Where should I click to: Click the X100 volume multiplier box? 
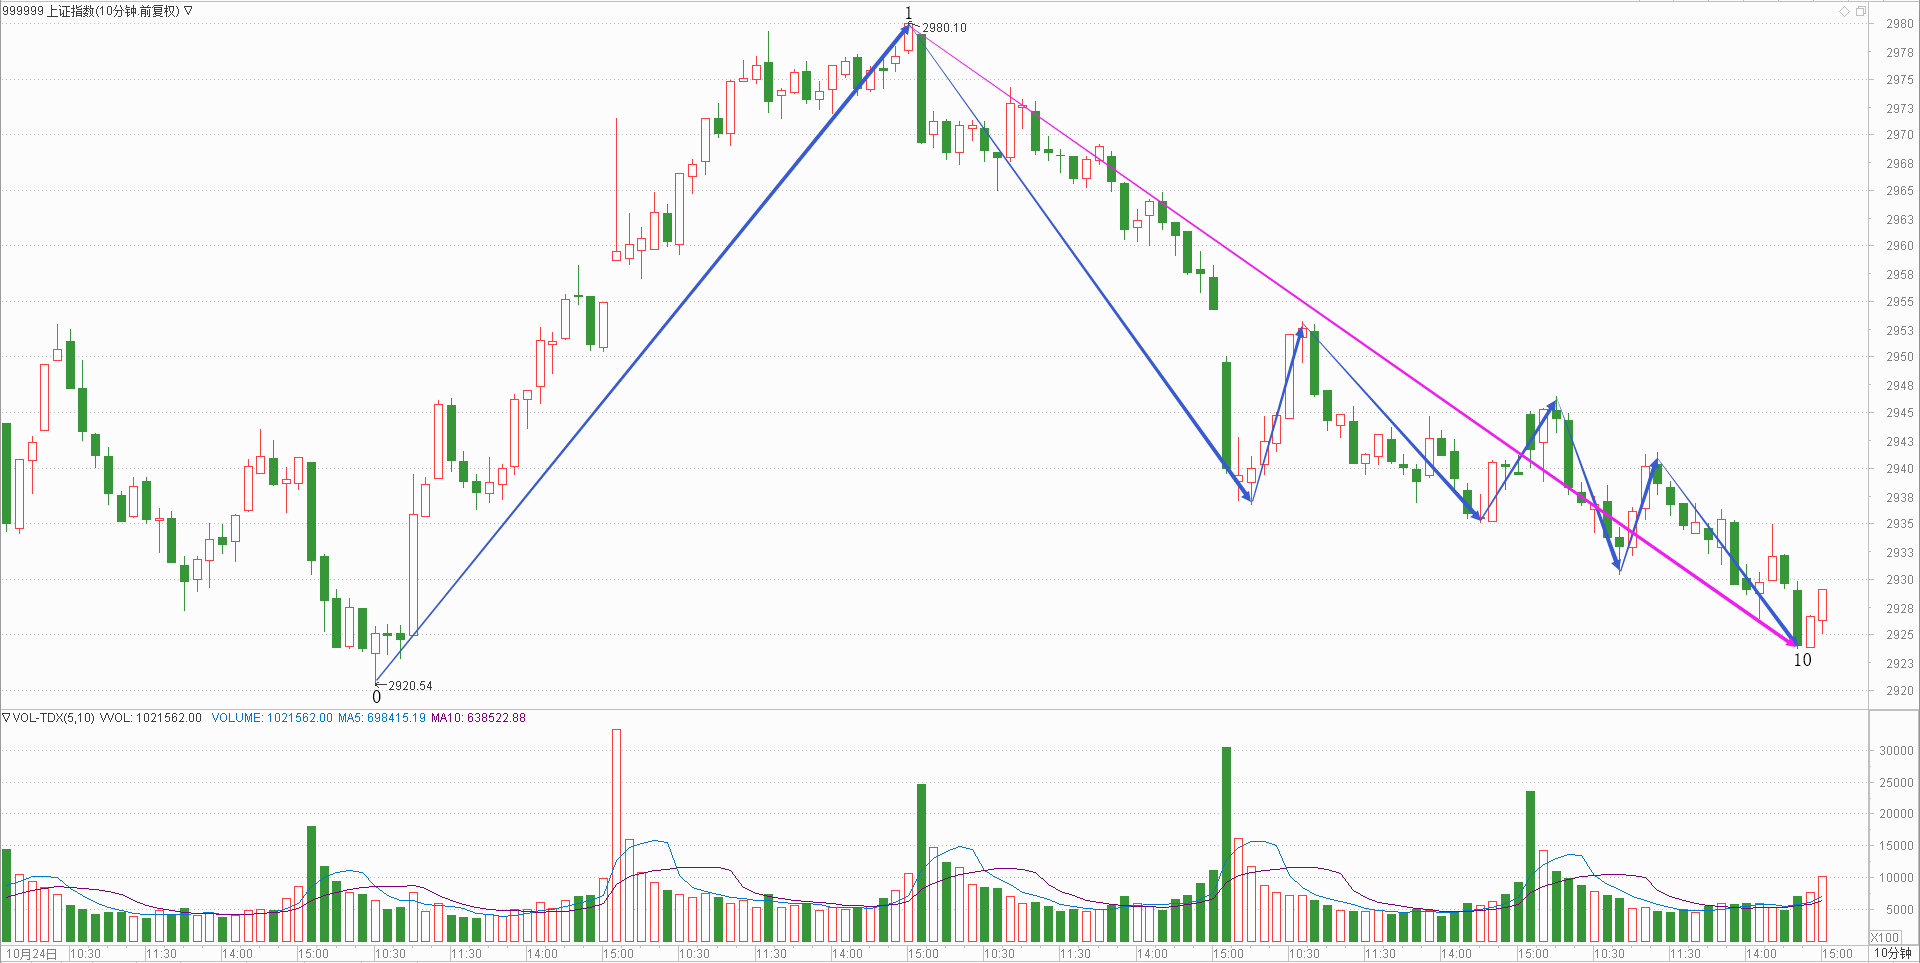click(1885, 937)
